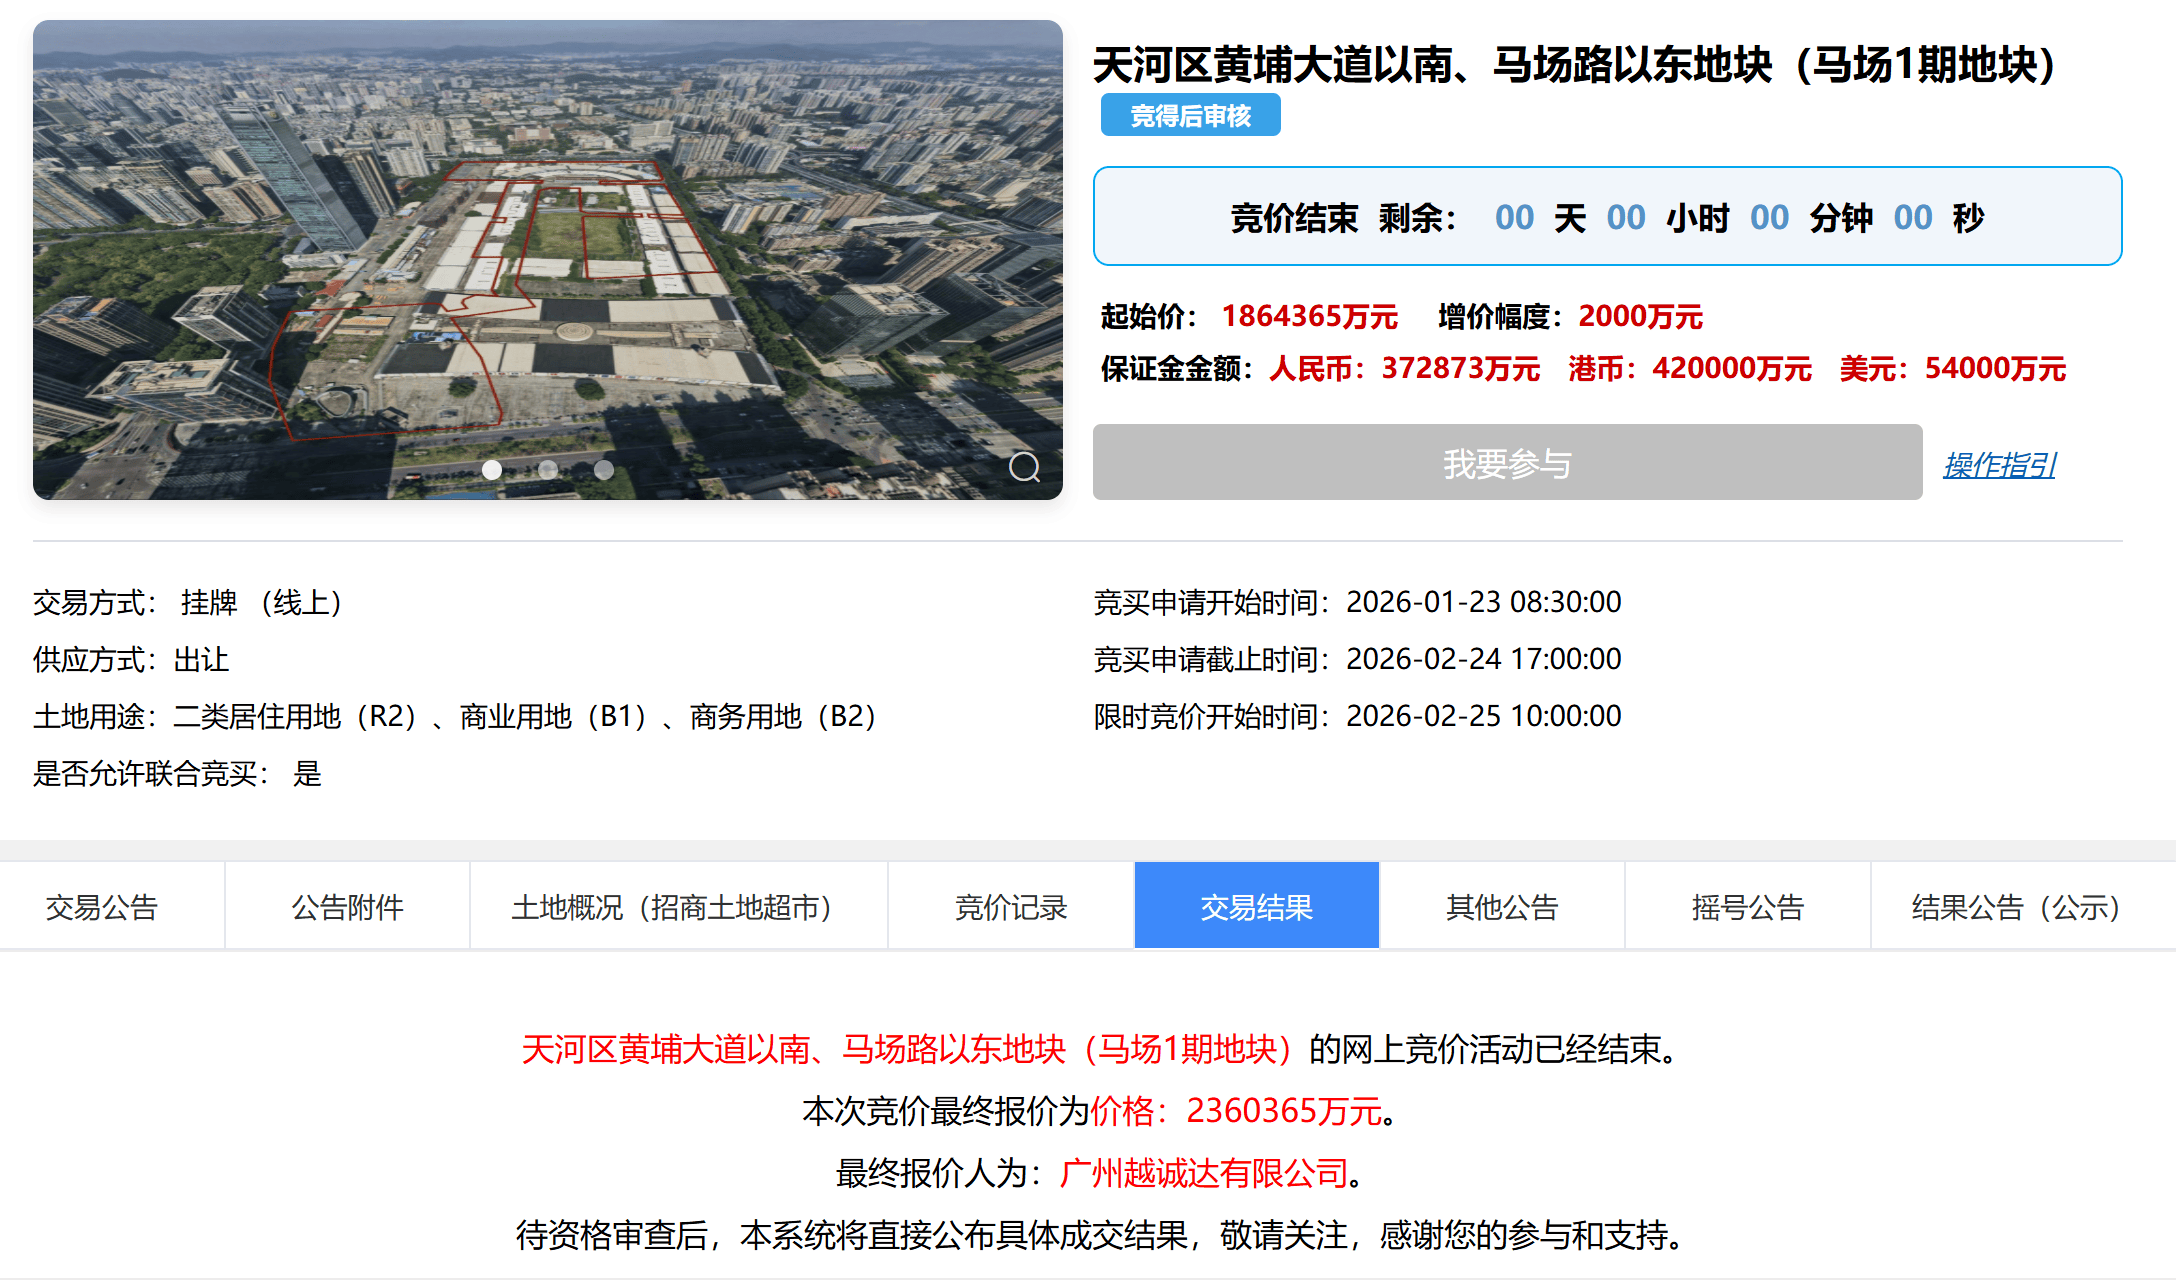Open the 公告附件 tab
Viewport: 2176px width, 1280px height.
click(347, 905)
